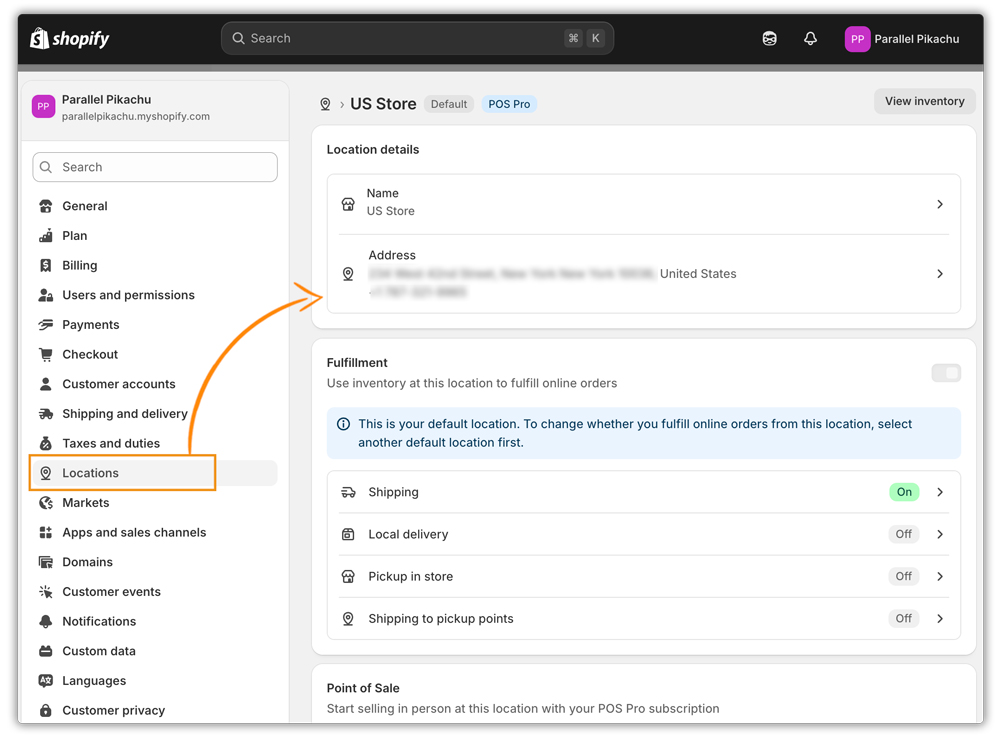Click the Plan chart icon
Screen dimensions: 1000x738
point(46,236)
